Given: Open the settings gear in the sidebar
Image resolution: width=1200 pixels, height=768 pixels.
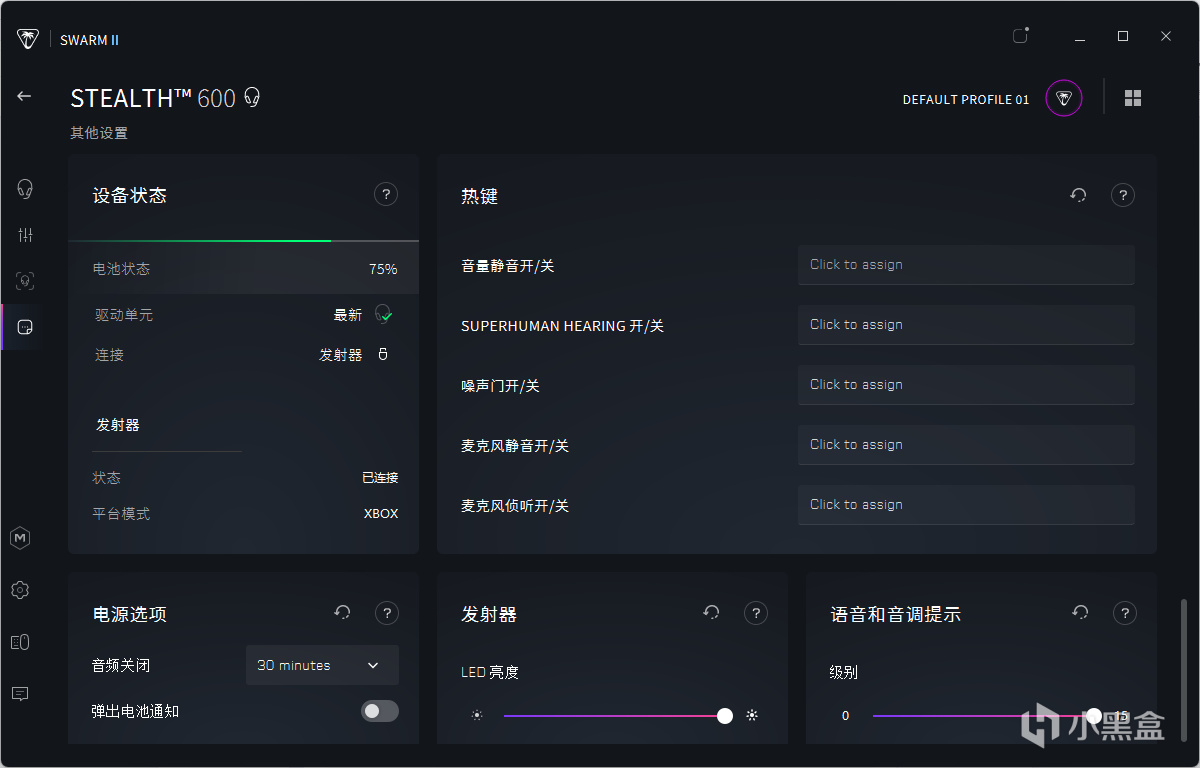Looking at the screenshot, I should [20, 590].
